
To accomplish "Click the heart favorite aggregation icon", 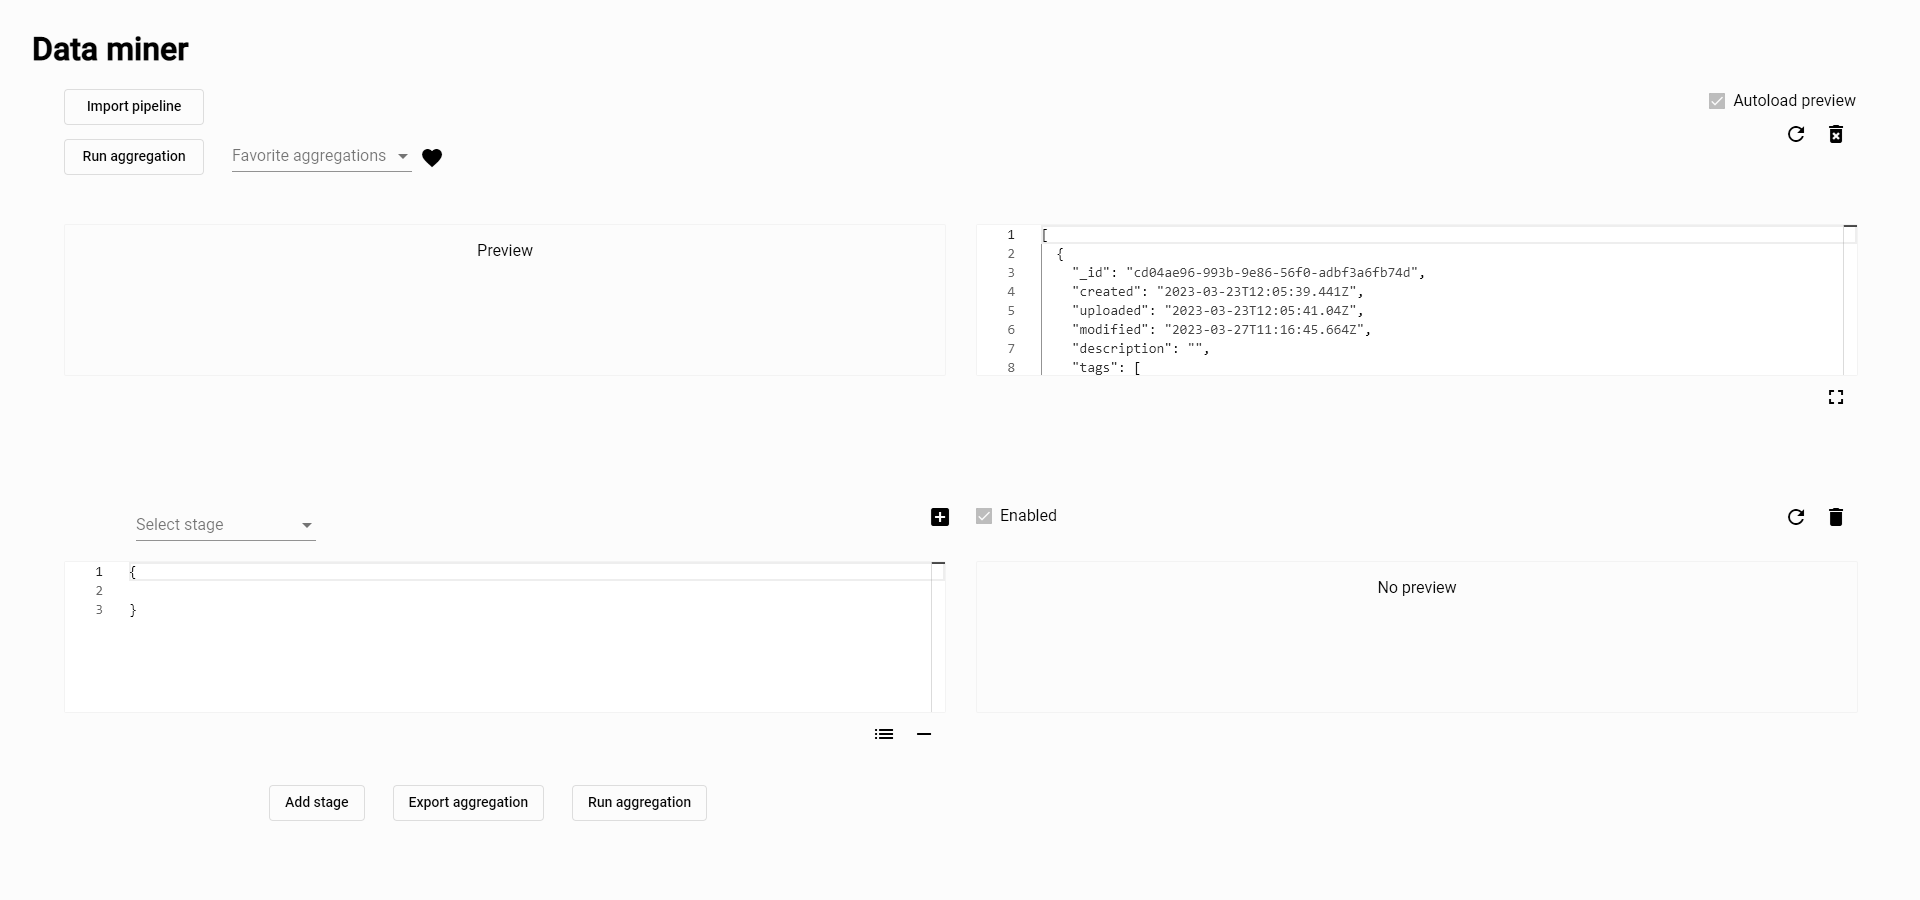I will [432, 157].
